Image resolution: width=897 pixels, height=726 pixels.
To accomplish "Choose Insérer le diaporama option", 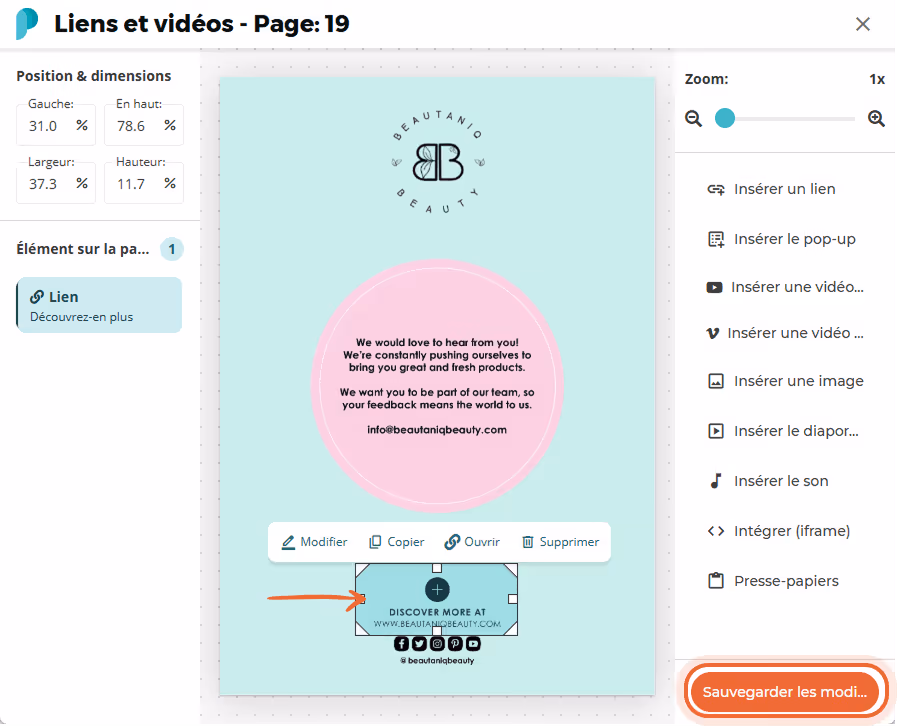I will (x=784, y=431).
